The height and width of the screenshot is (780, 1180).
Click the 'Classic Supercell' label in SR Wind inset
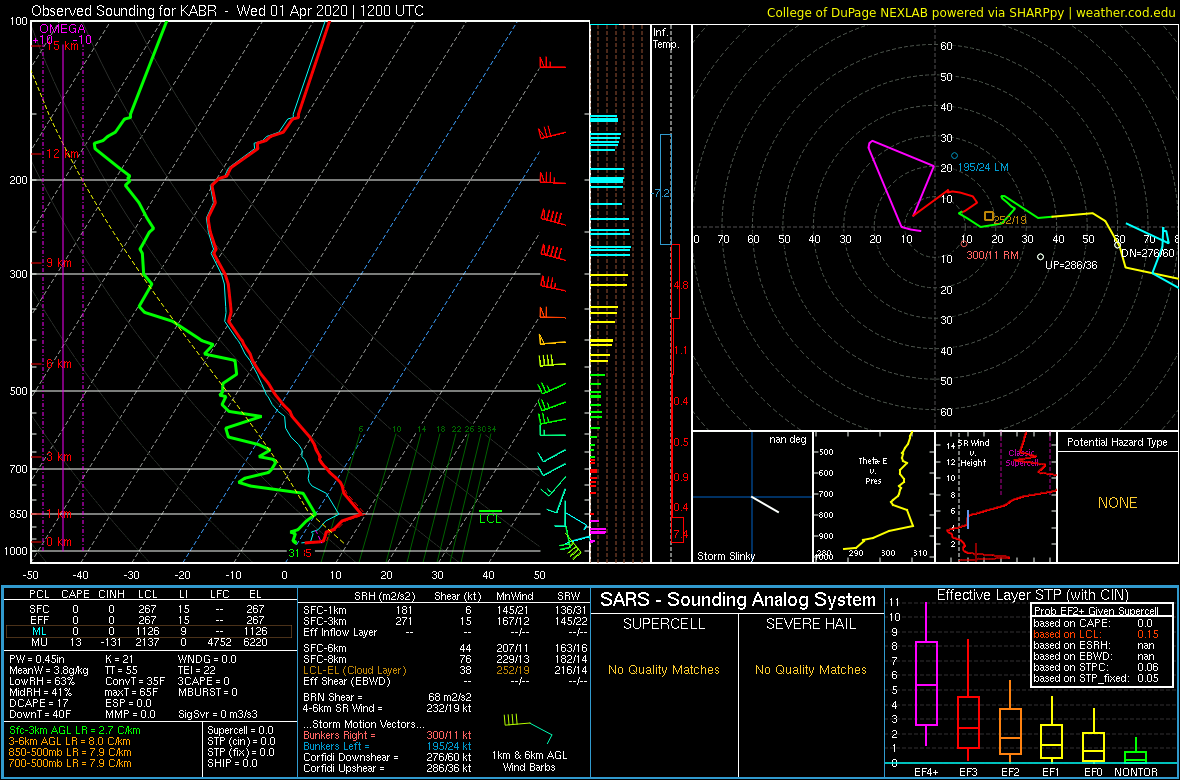(1022, 456)
